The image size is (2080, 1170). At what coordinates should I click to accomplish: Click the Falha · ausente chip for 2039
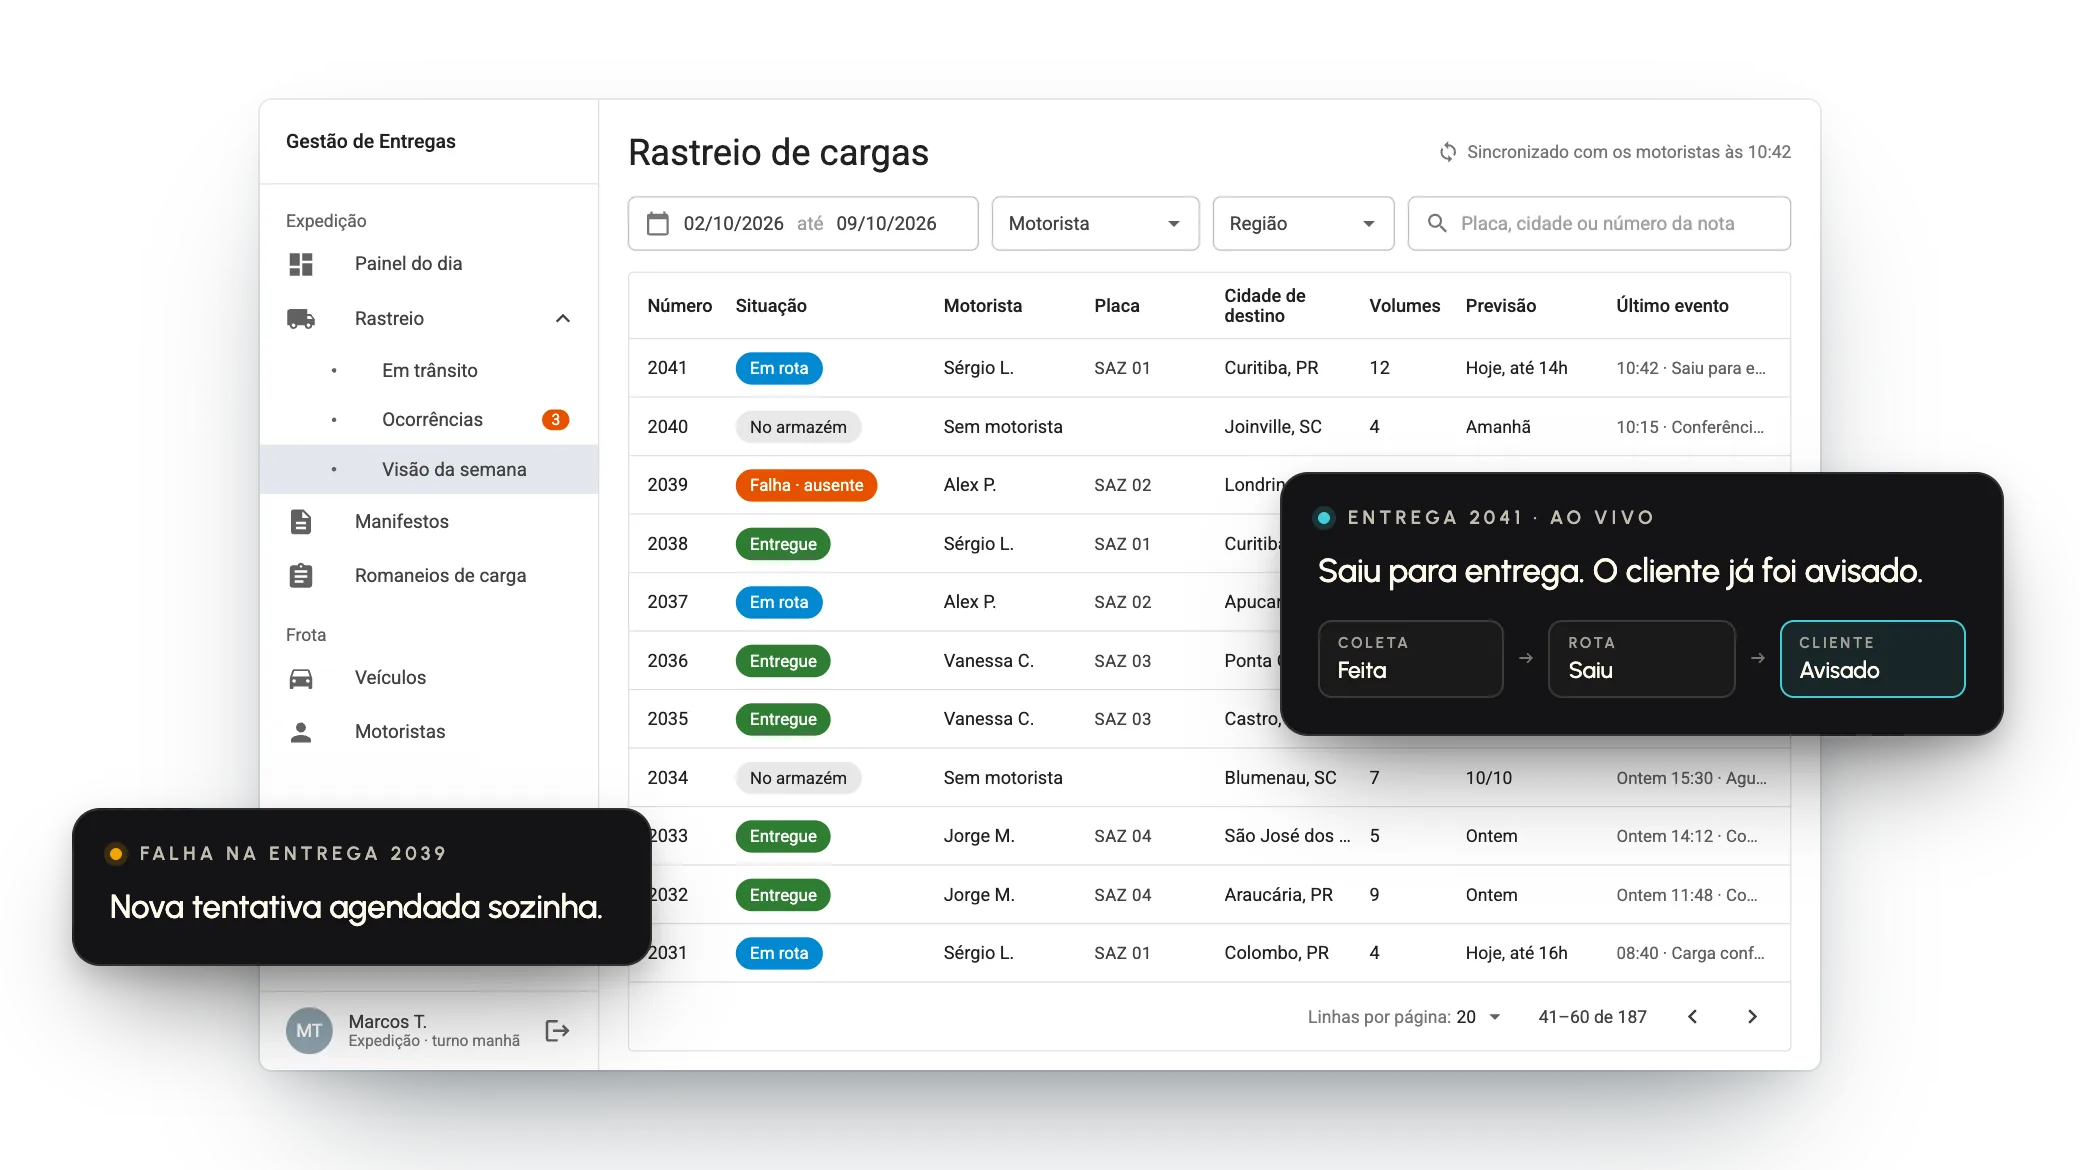point(806,485)
